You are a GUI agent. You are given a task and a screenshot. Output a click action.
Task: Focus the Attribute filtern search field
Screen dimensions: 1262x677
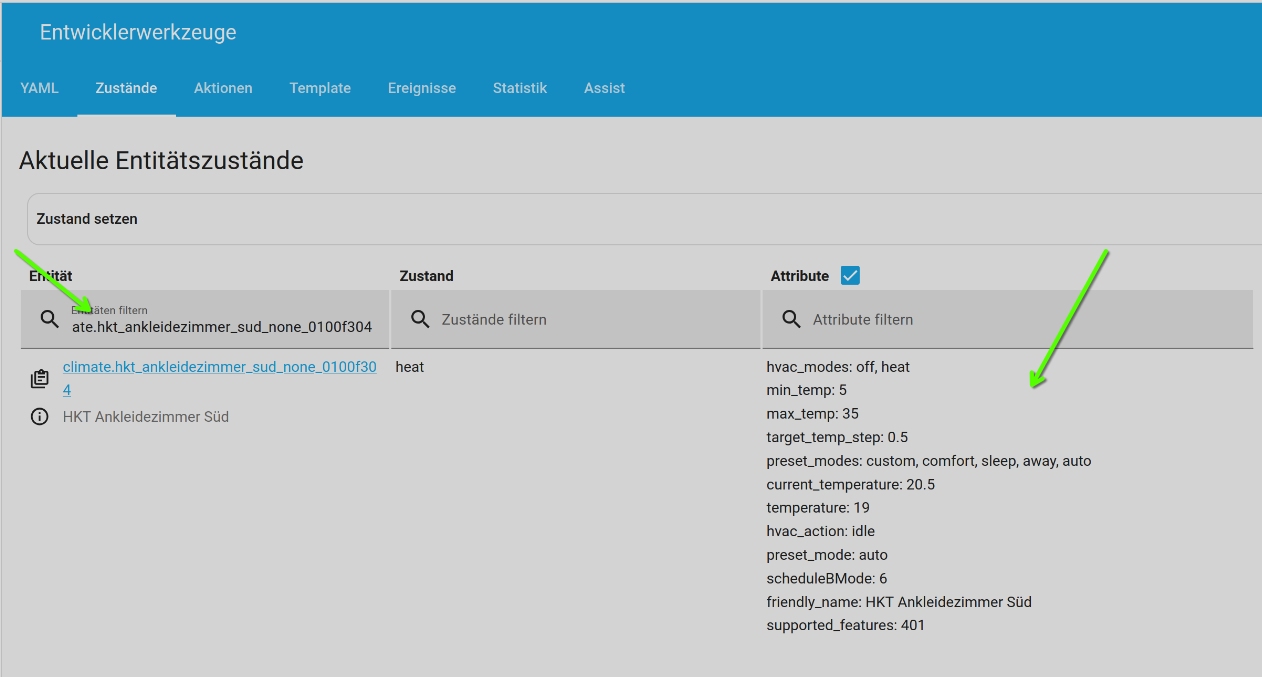[1020, 320]
